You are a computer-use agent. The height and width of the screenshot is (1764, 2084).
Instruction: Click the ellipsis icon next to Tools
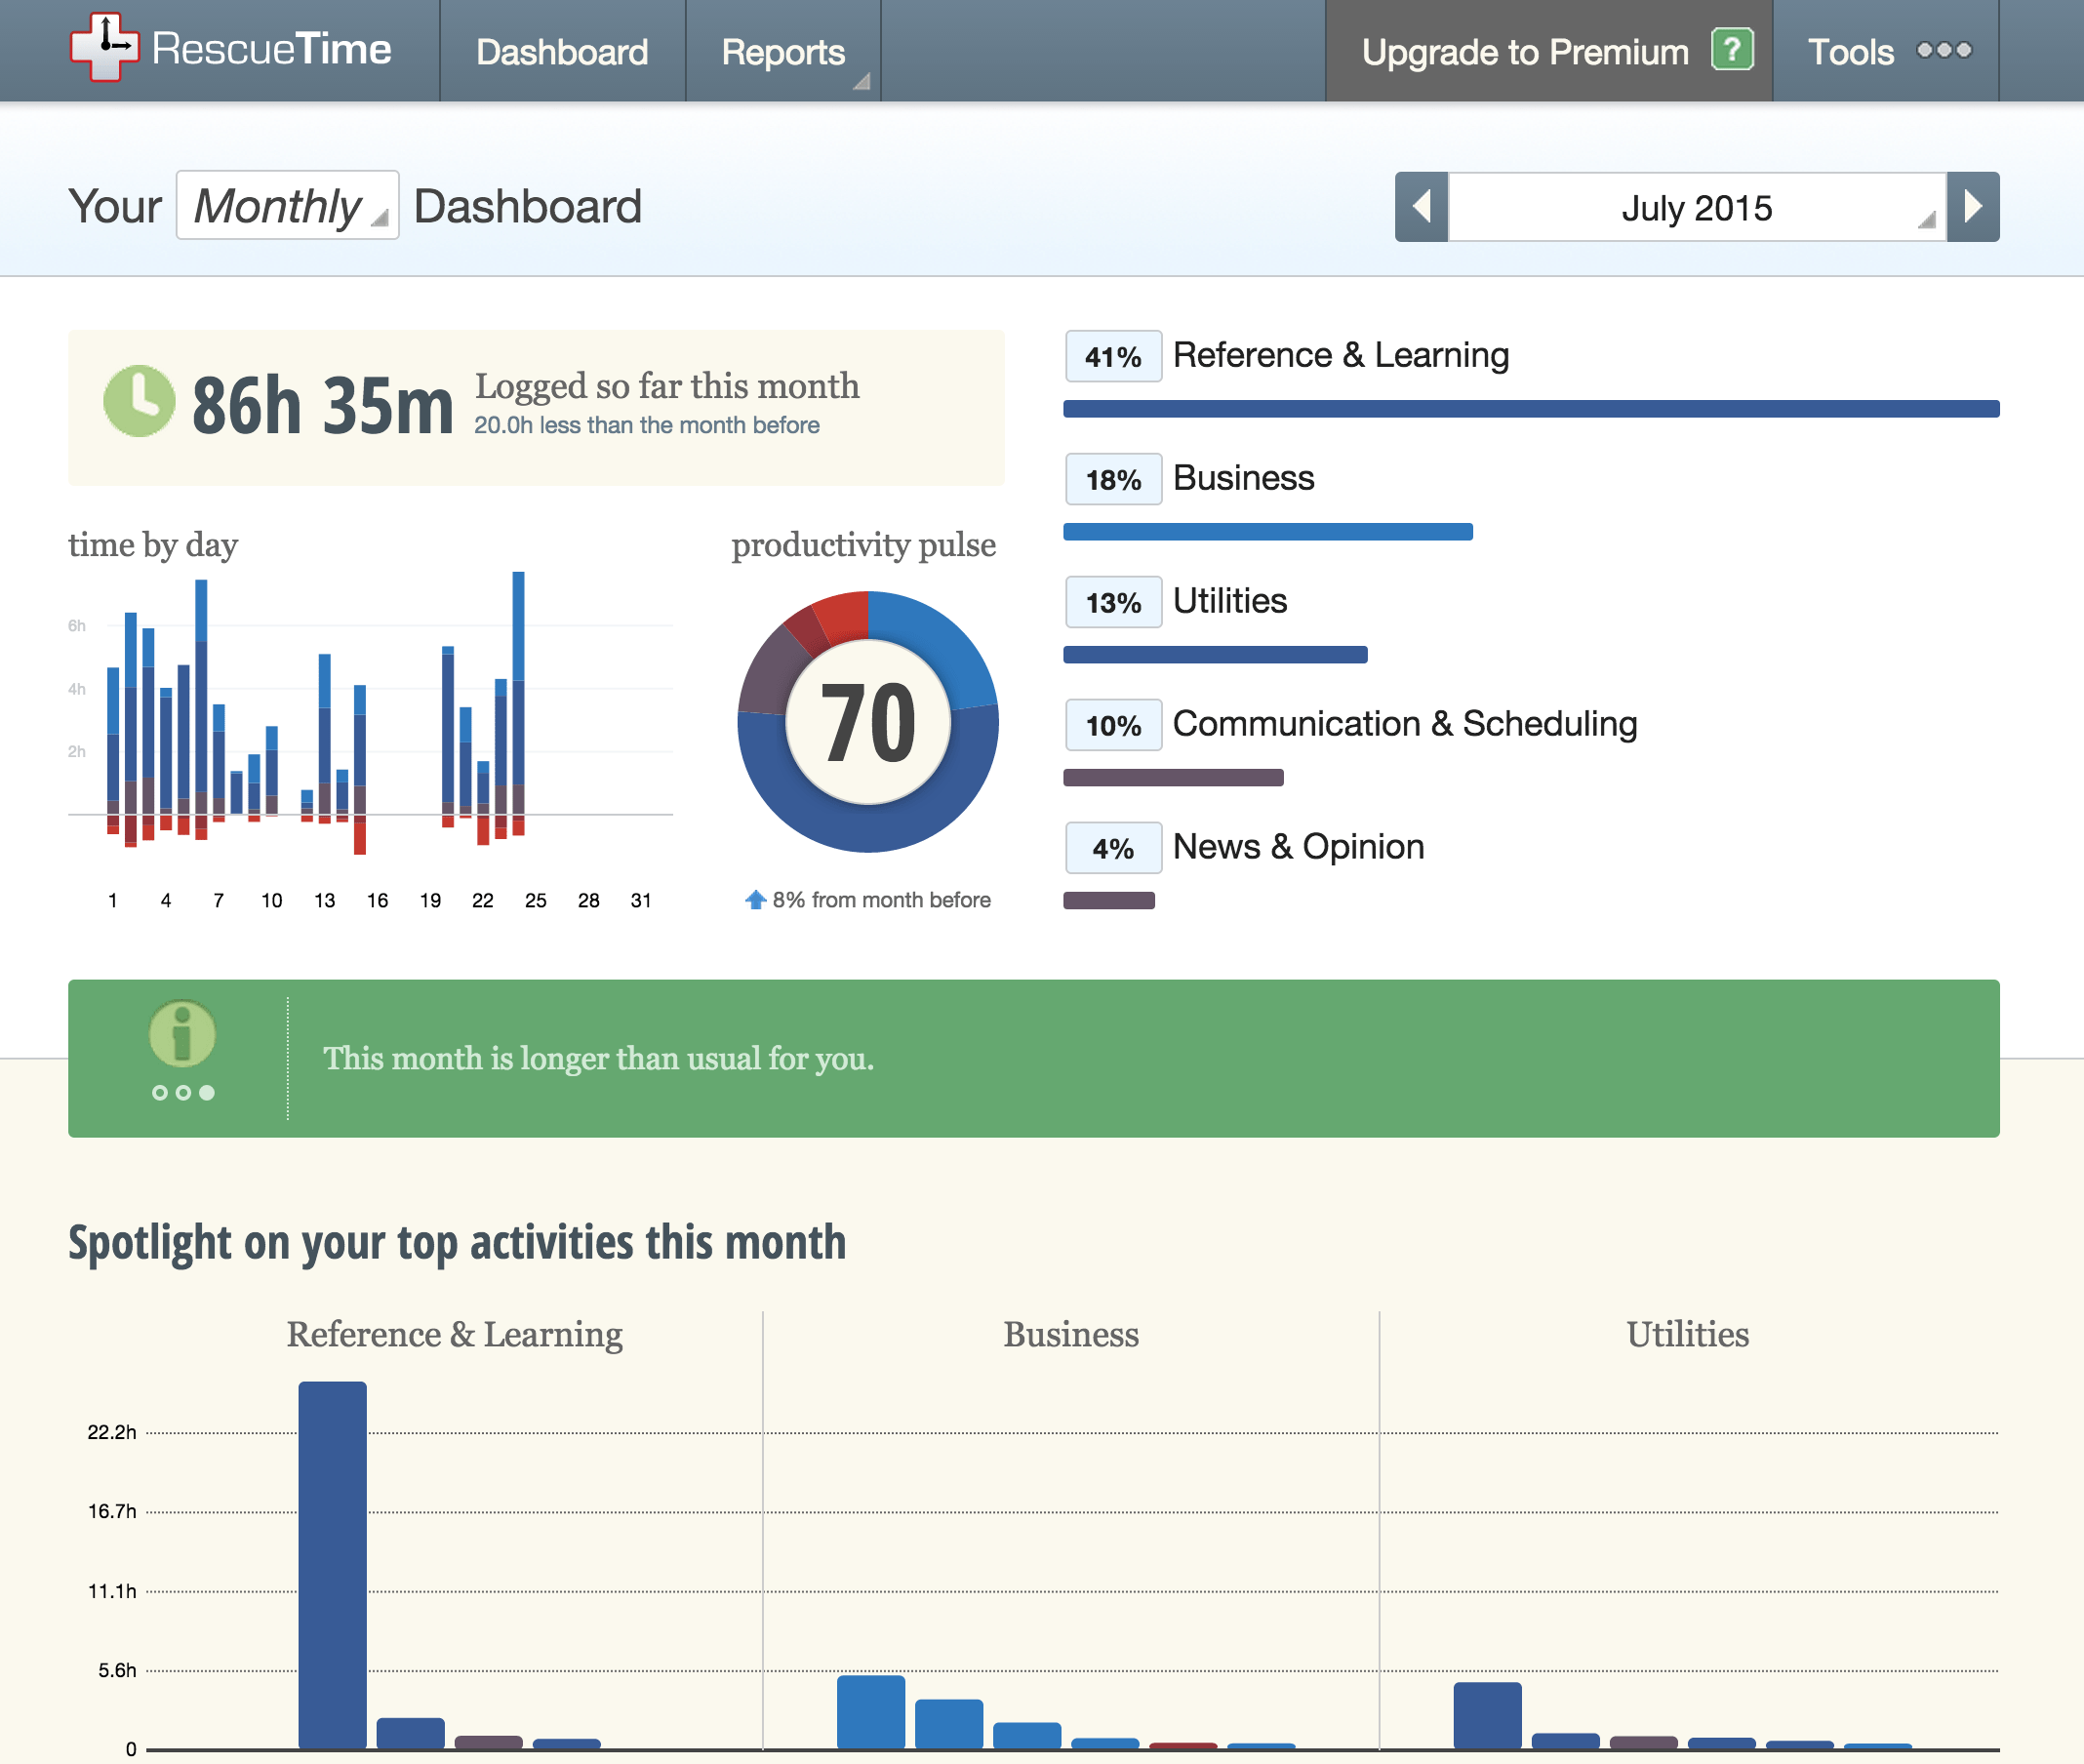pos(1944,51)
